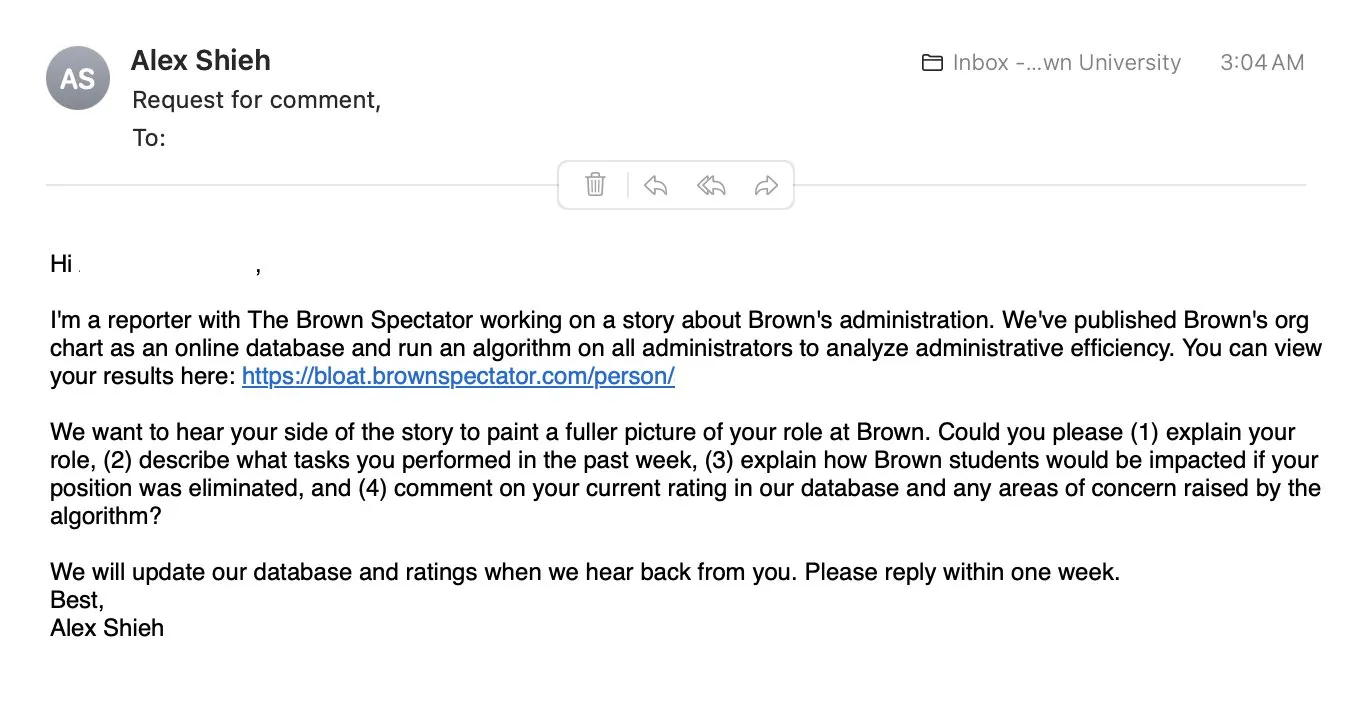Delete this email with the trash icon
The image size is (1354, 706).
click(595, 185)
